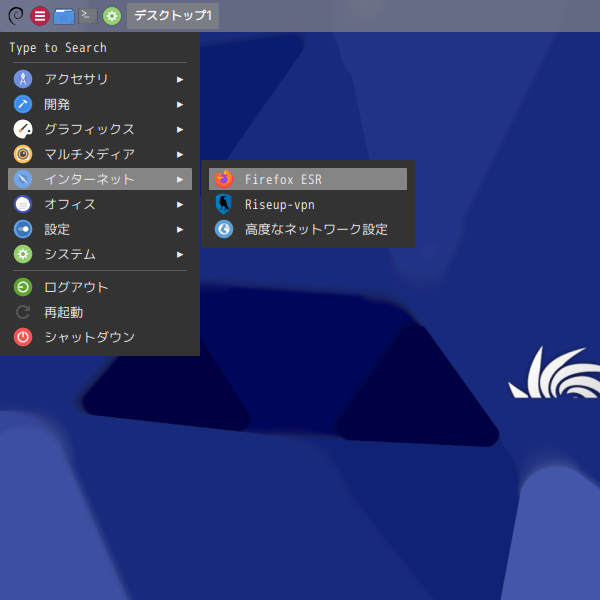The image size is (600, 600).
Task: Select the インターネット category label
Action: (x=89, y=179)
